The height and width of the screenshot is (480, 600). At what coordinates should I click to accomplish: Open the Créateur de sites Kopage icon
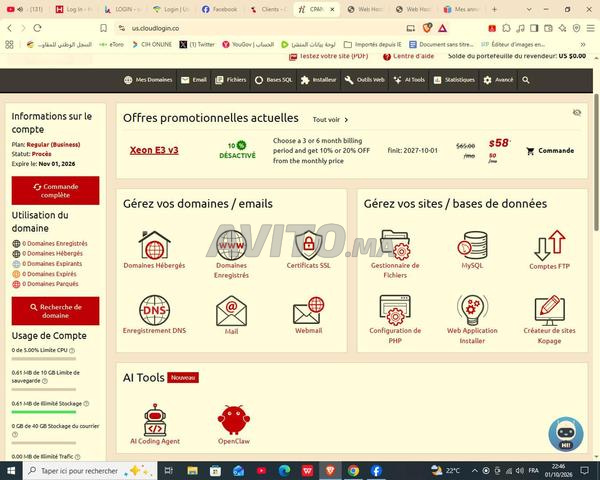pyautogui.click(x=549, y=310)
